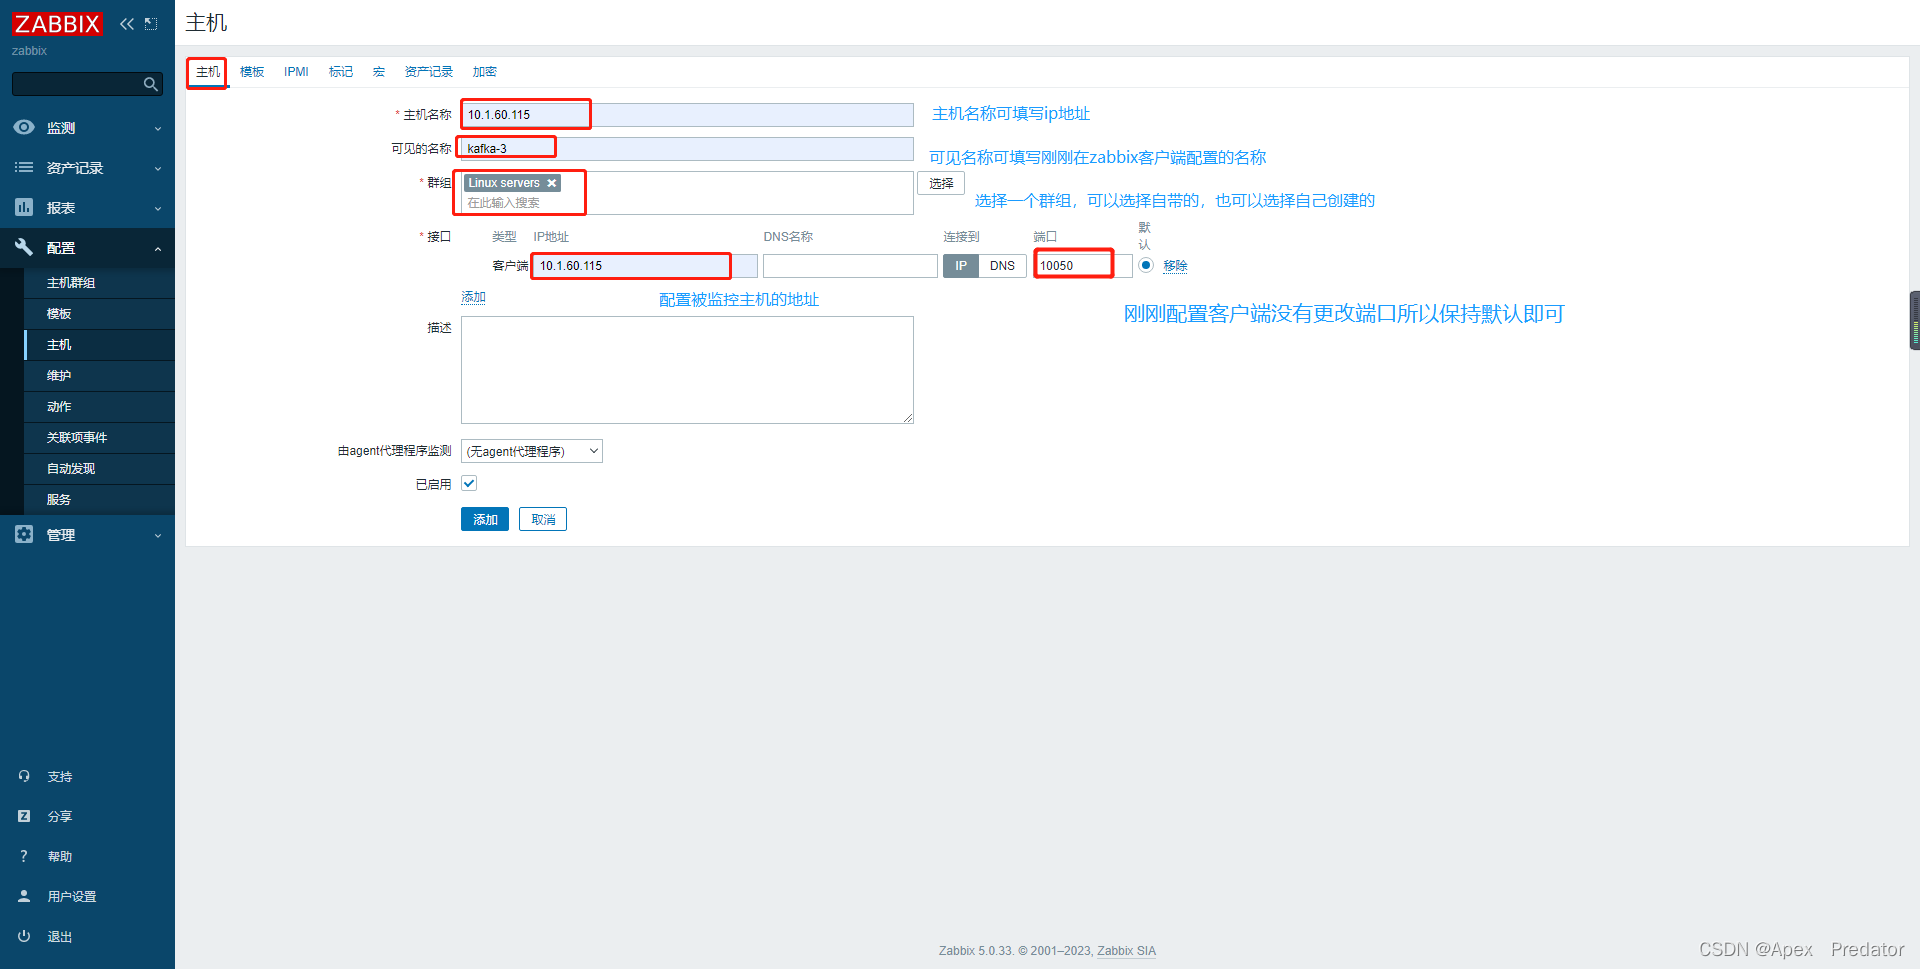Image resolution: width=1920 pixels, height=969 pixels.
Task: Open 主机群组 in the sidebar
Action: click(x=99, y=283)
